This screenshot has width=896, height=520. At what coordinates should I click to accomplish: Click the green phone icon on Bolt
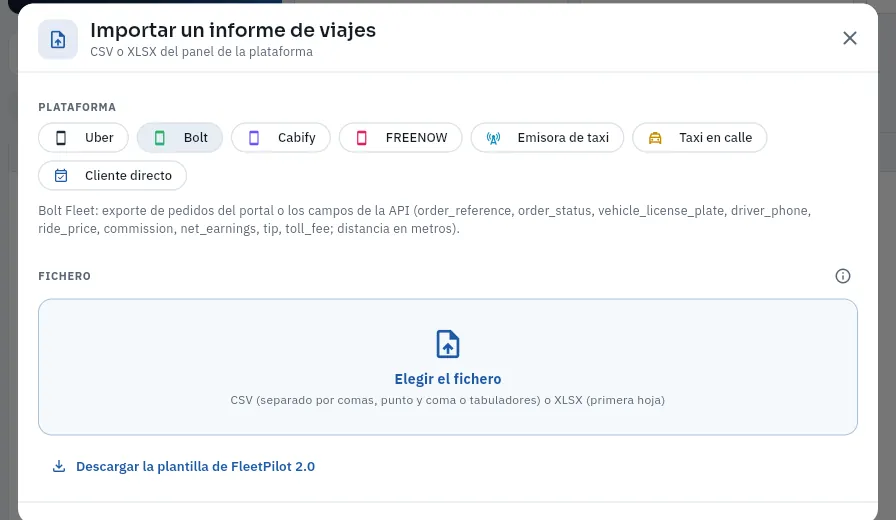point(160,138)
